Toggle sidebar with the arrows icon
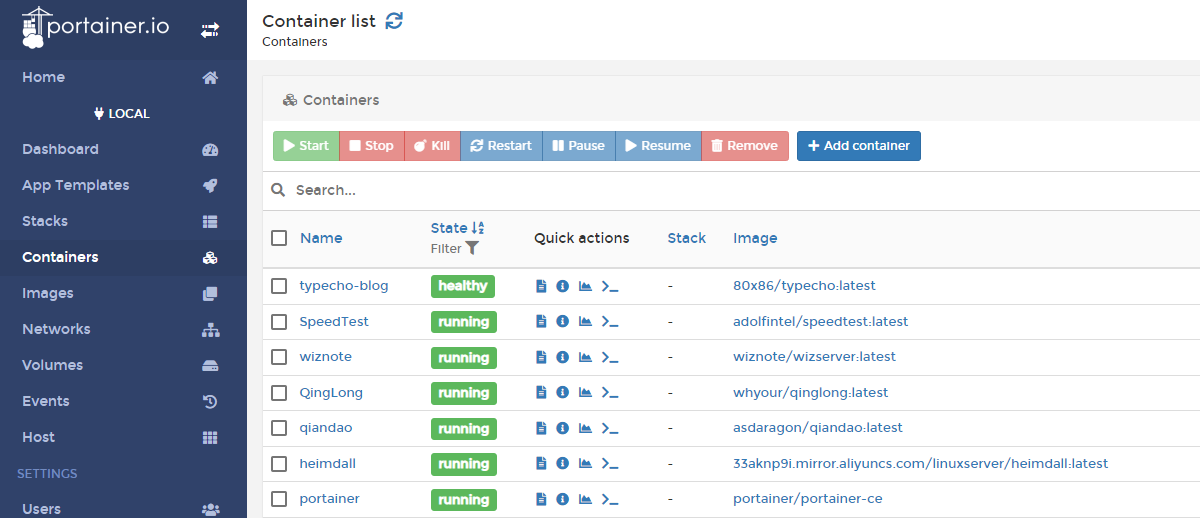The height and width of the screenshot is (518, 1200). 209,31
